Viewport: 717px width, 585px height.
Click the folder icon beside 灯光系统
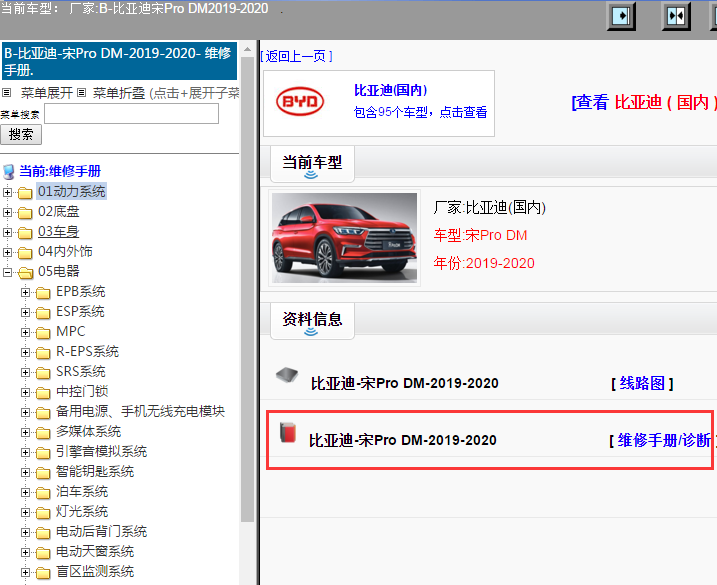point(43,513)
